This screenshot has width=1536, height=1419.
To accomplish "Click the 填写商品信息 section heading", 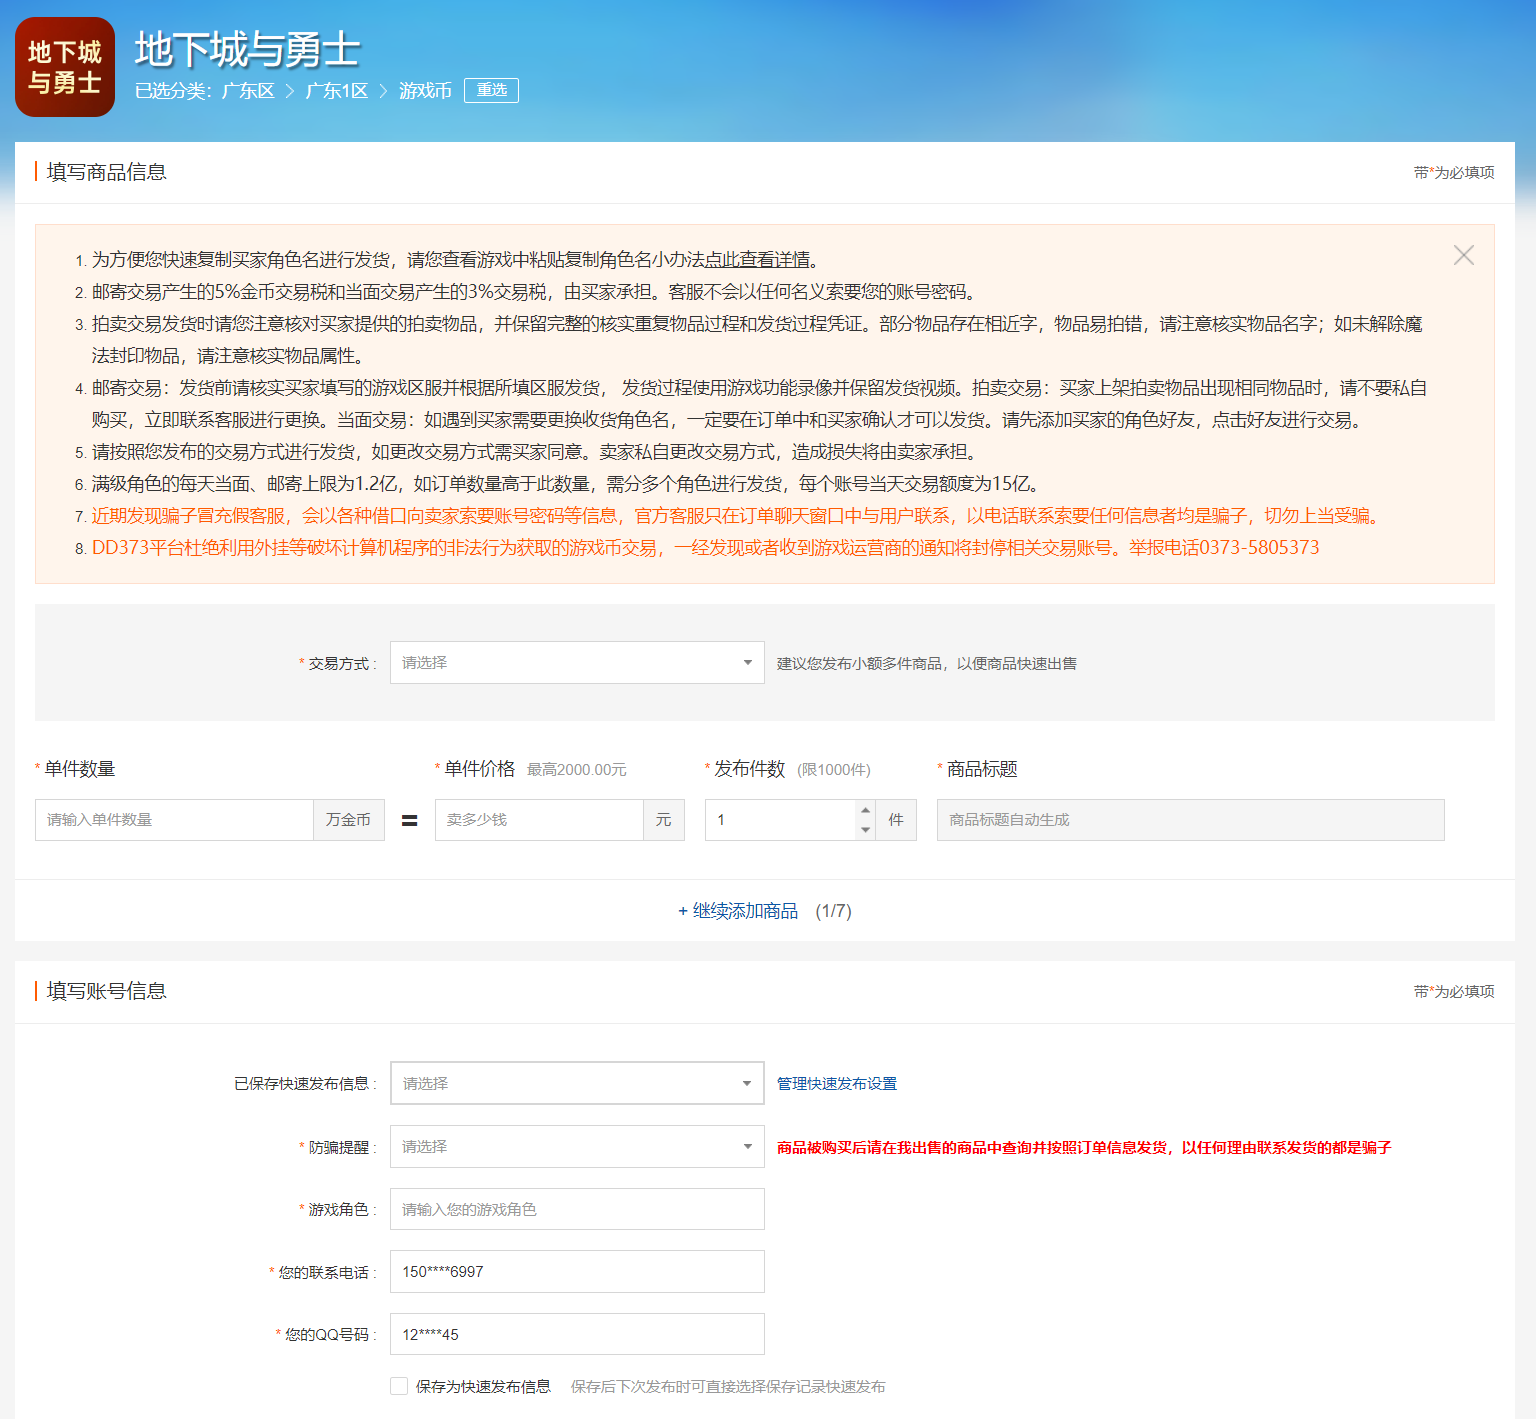I will (x=106, y=172).
